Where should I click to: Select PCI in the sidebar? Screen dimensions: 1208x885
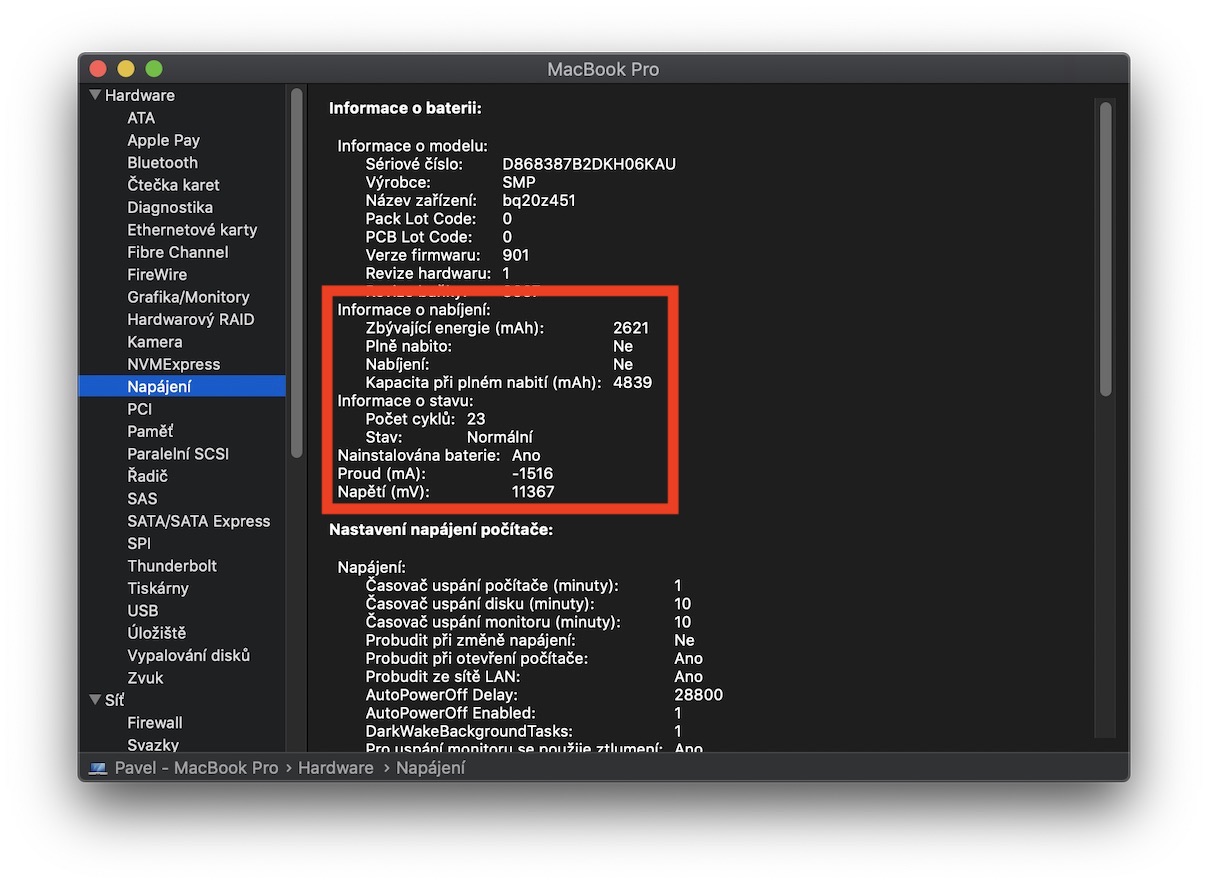[x=139, y=409]
